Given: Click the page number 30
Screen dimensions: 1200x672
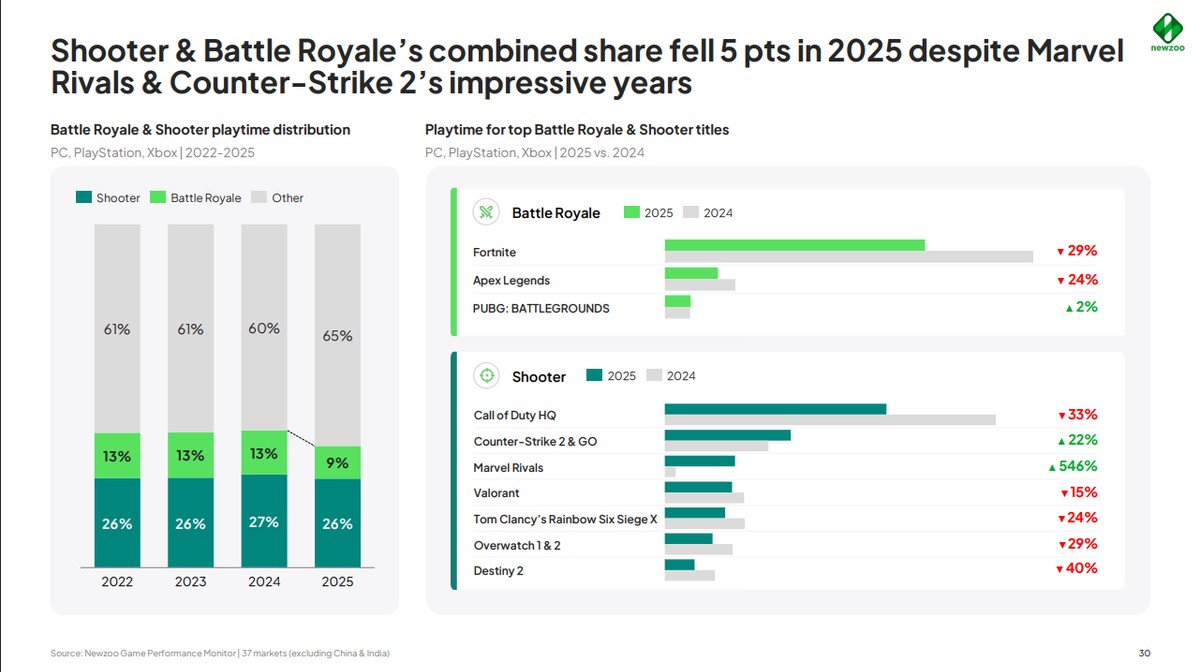Looking at the screenshot, I should click(x=1144, y=653).
